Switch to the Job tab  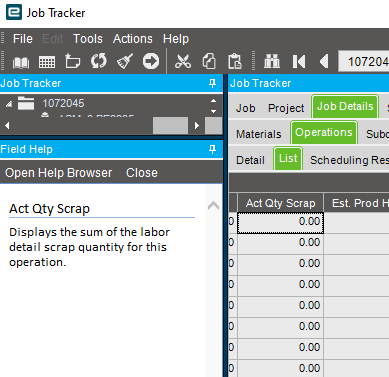point(246,108)
